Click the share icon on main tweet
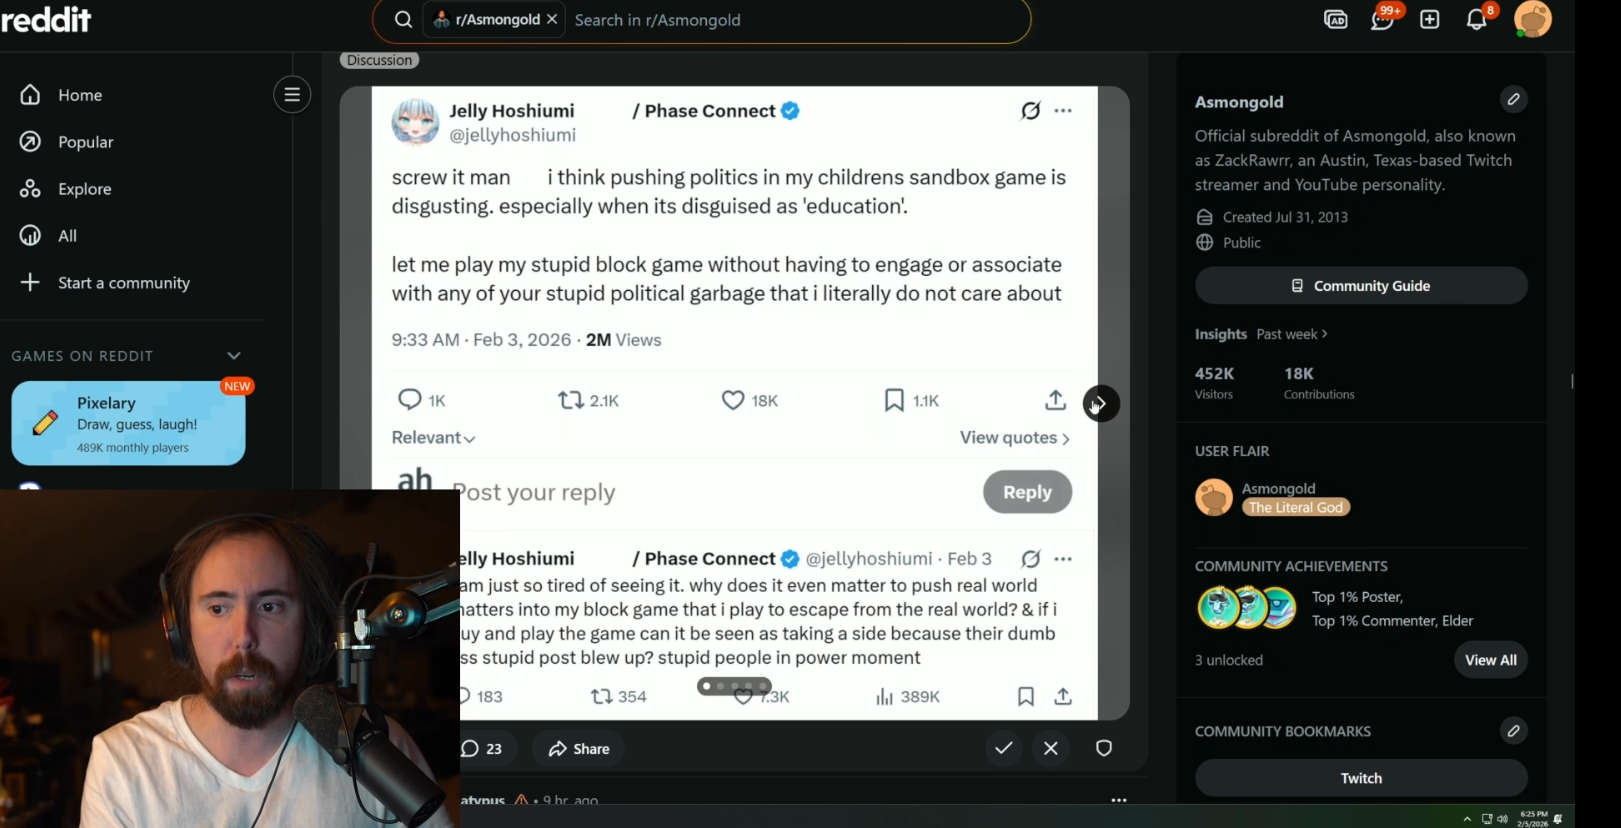 point(1056,400)
